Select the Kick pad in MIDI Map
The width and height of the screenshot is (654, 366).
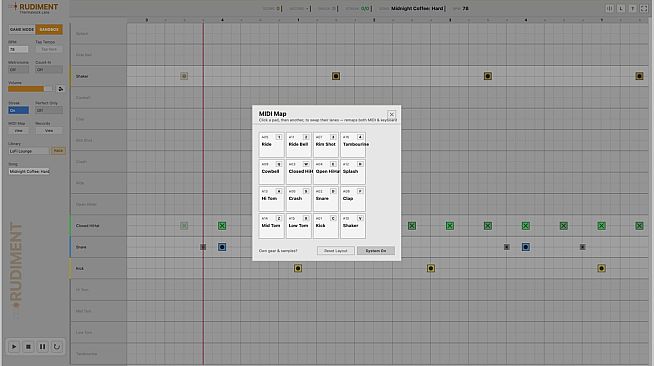pos(326,226)
